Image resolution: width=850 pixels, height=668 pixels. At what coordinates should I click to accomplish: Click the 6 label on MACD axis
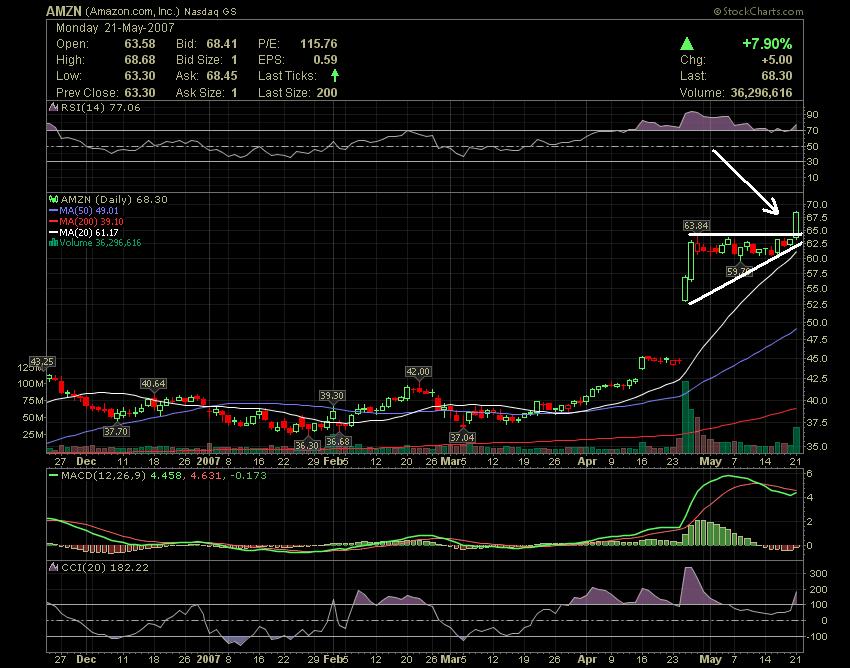[x=809, y=473]
